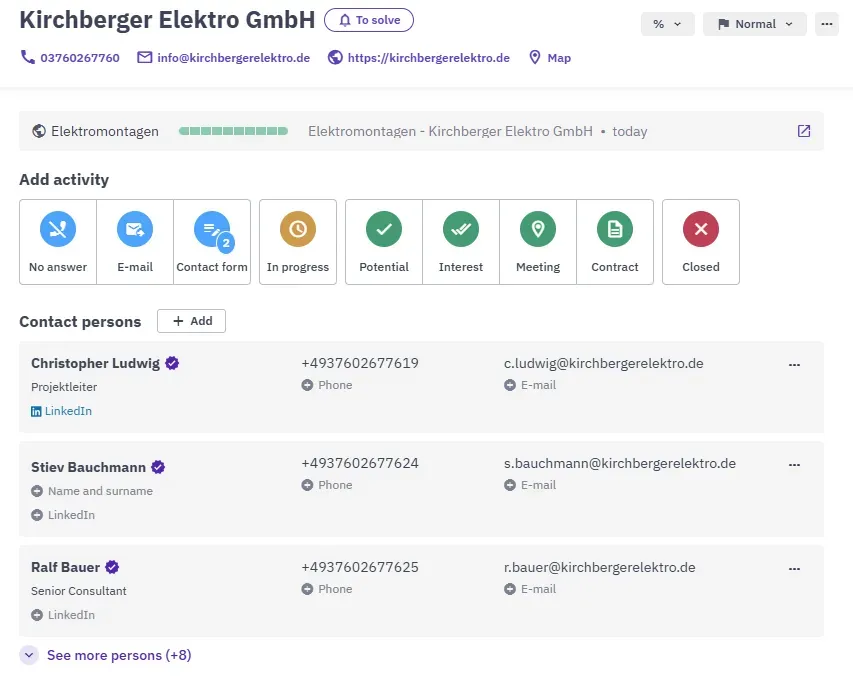
Task: Add LinkedIn for Stiev Bauchmann
Action: pyautogui.click(x=63, y=515)
